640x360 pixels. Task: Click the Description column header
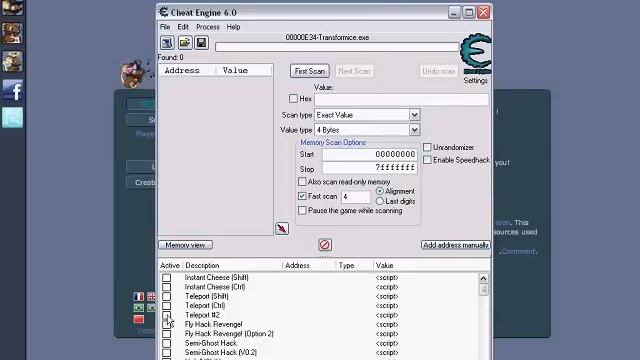point(232,265)
